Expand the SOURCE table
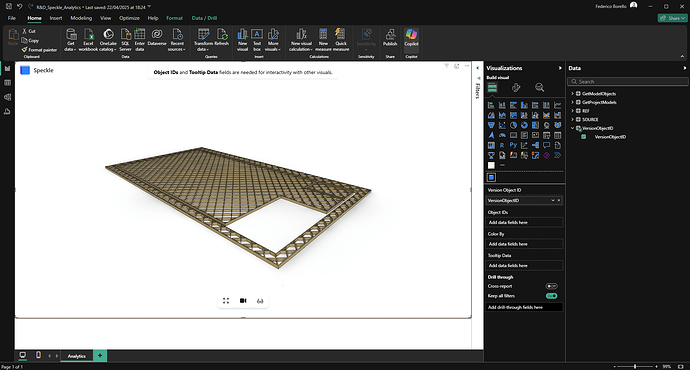This screenshot has width=690, height=370. coord(572,119)
